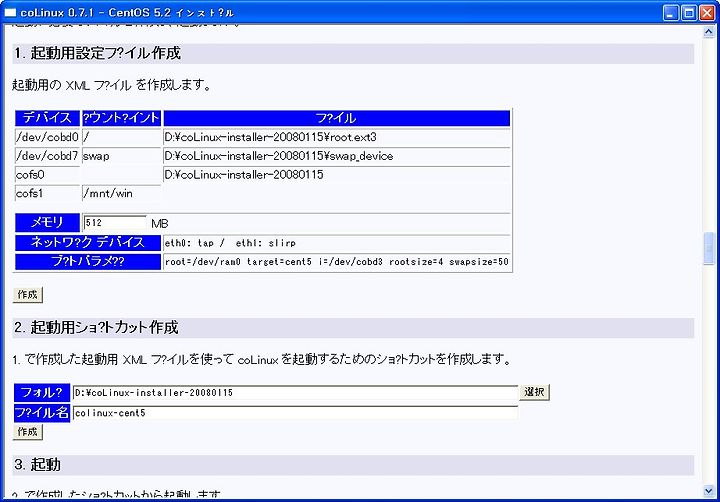Click the swap_device file path cell
The width and height of the screenshot is (720, 502).
tap(337, 156)
